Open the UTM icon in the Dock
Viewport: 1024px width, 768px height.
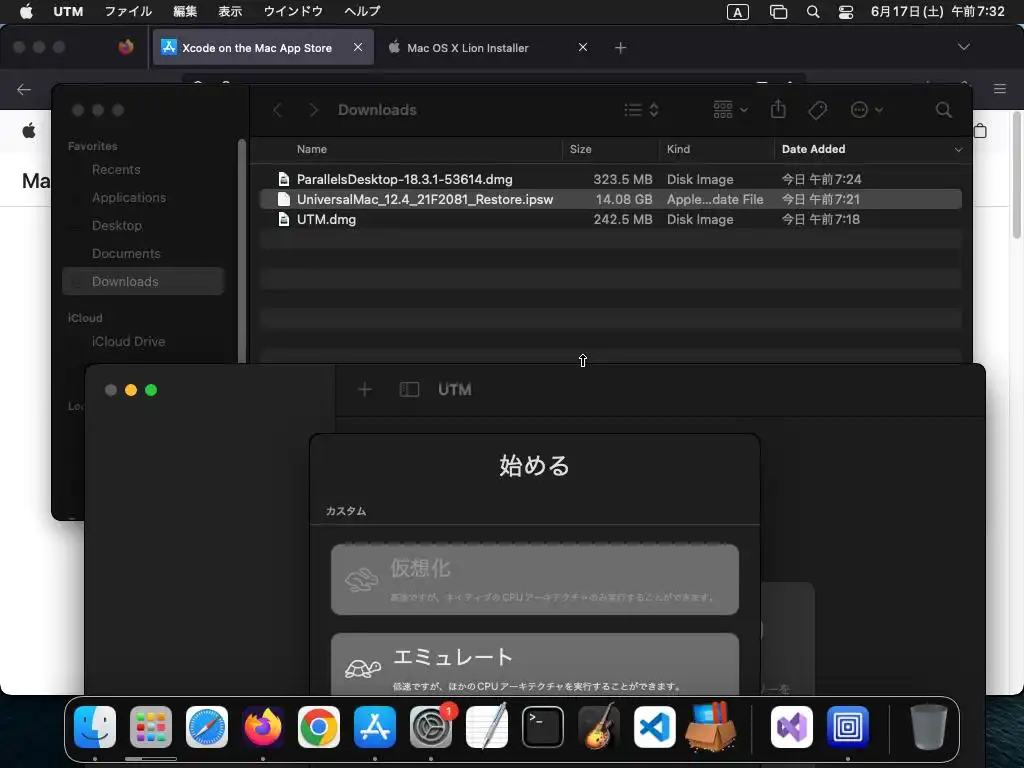848,726
